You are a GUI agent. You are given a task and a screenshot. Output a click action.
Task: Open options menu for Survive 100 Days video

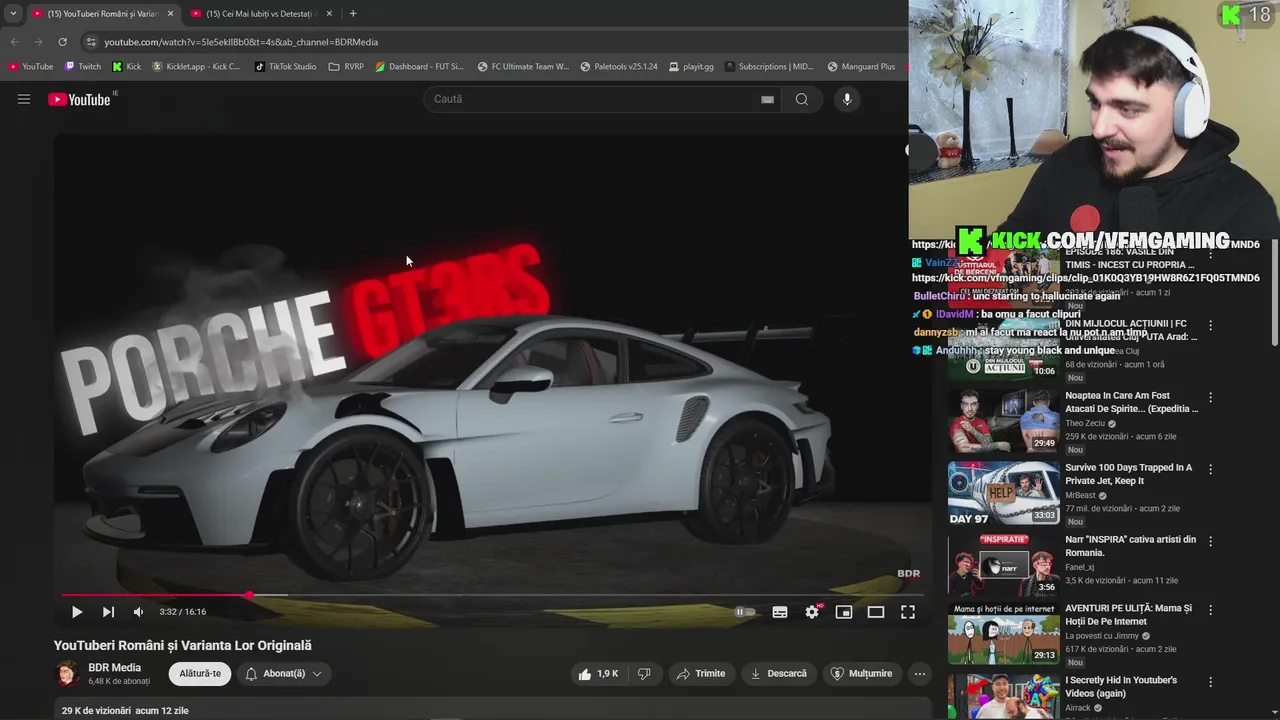(1211, 469)
